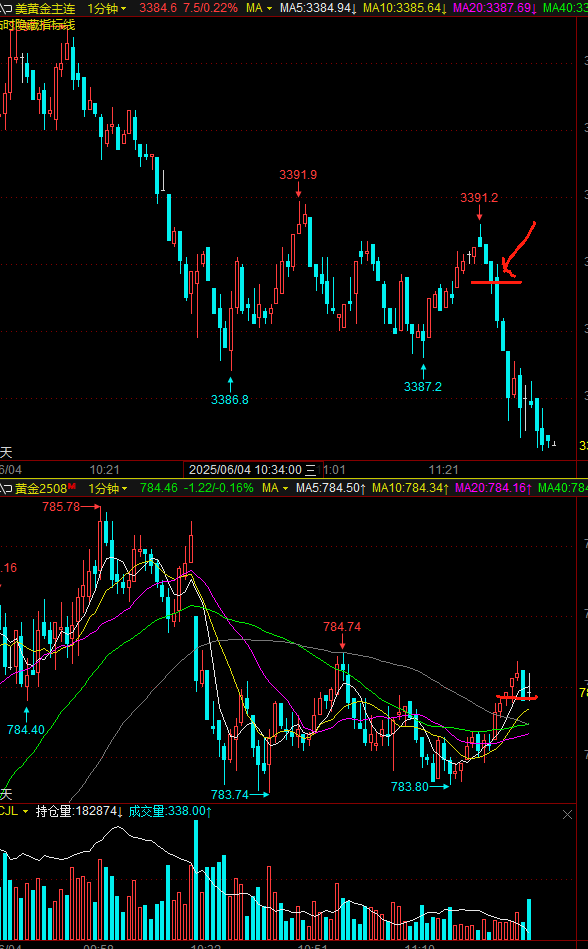Click the hand-drawn red arrow annotation
Screen dimensions: 588x949
(517, 251)
